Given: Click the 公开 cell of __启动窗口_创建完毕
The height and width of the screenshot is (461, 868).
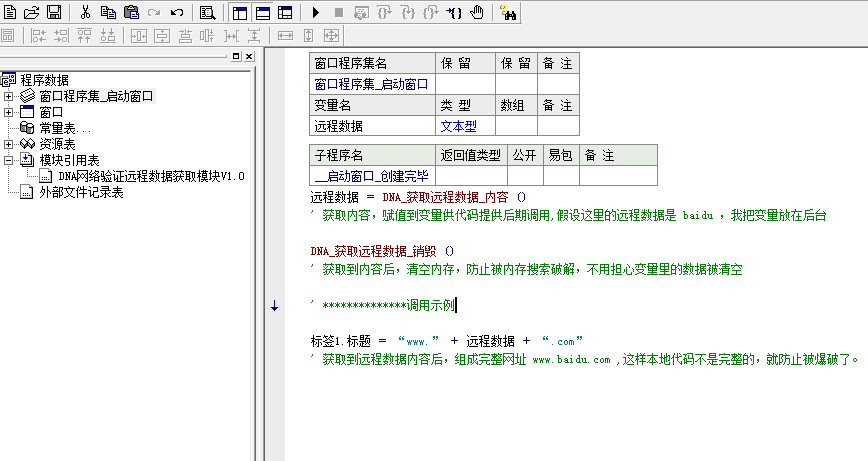Looking at the screenshot, I should 525,176.
